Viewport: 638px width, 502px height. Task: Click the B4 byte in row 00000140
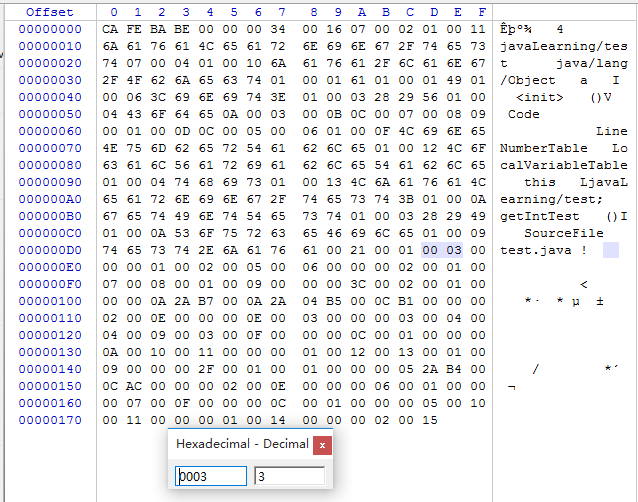[454, 369]
